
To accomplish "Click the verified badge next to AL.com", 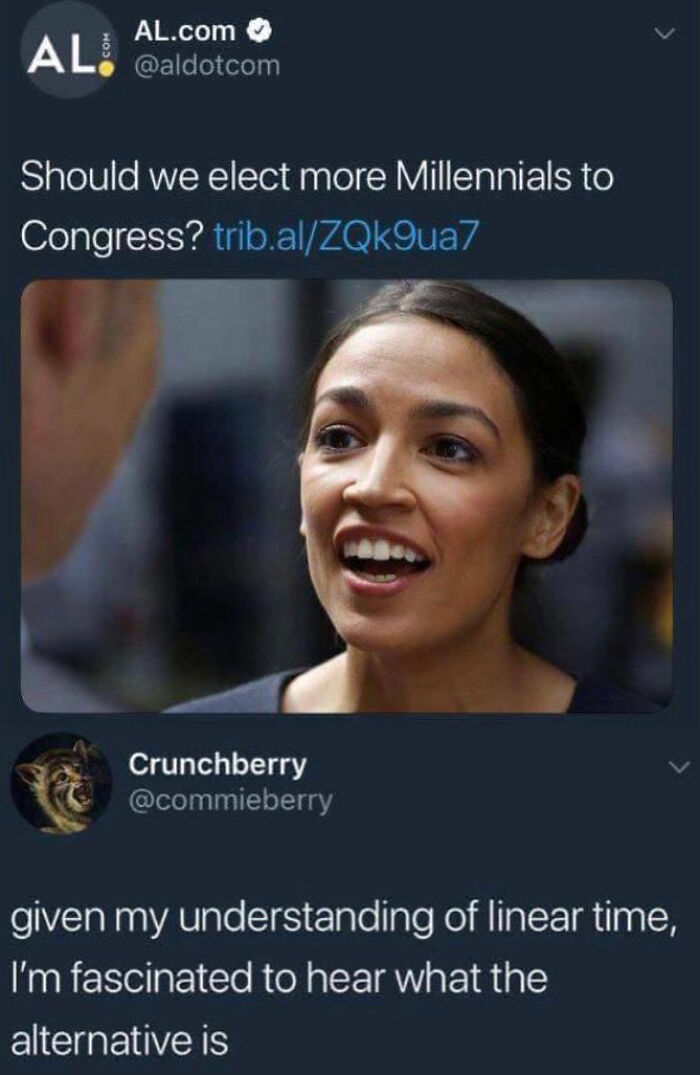I will tap(261, 30).
